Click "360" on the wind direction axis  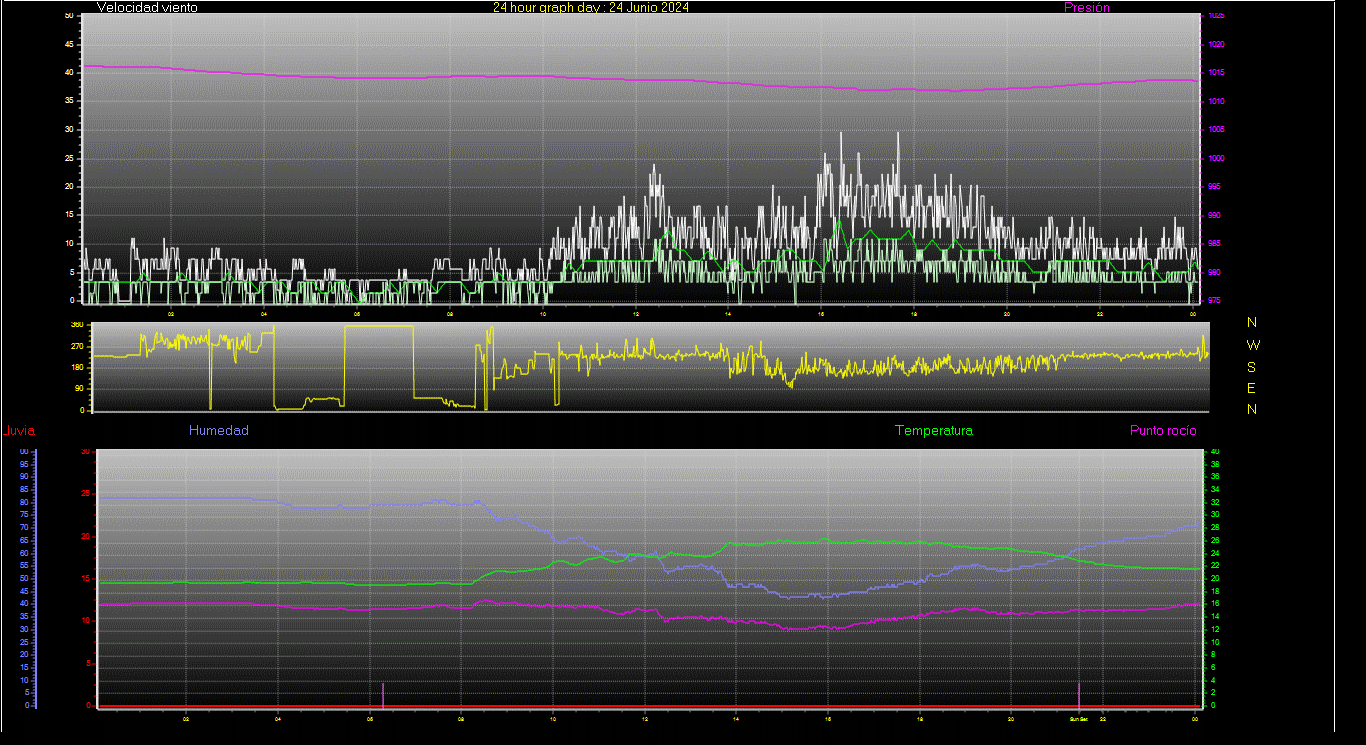click(x=77, y=325)
